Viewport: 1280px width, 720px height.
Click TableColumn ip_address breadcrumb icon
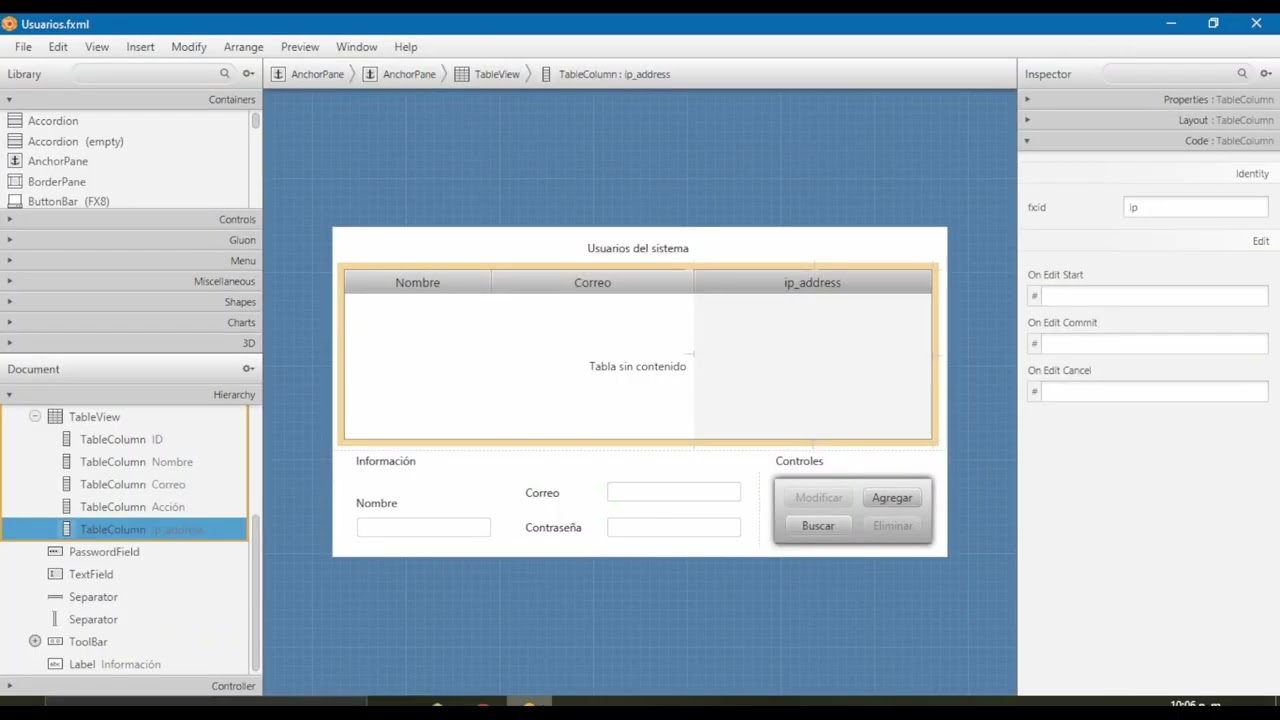coord(546,74)
